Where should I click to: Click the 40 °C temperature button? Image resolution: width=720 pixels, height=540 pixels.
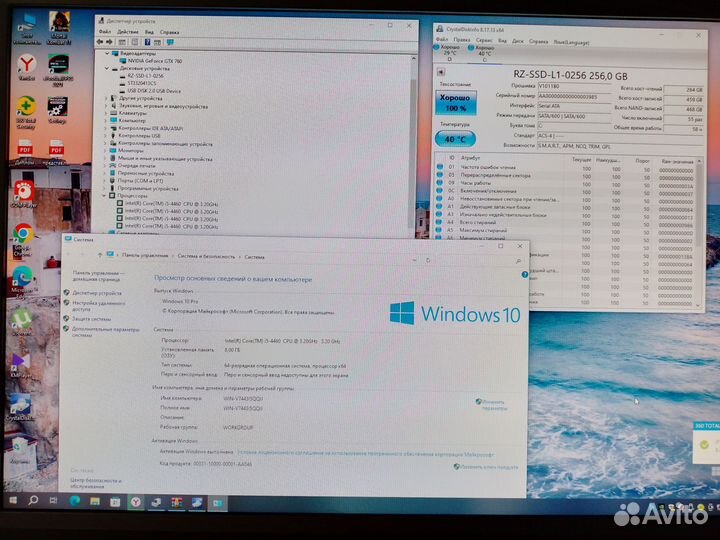coord(455,139)
